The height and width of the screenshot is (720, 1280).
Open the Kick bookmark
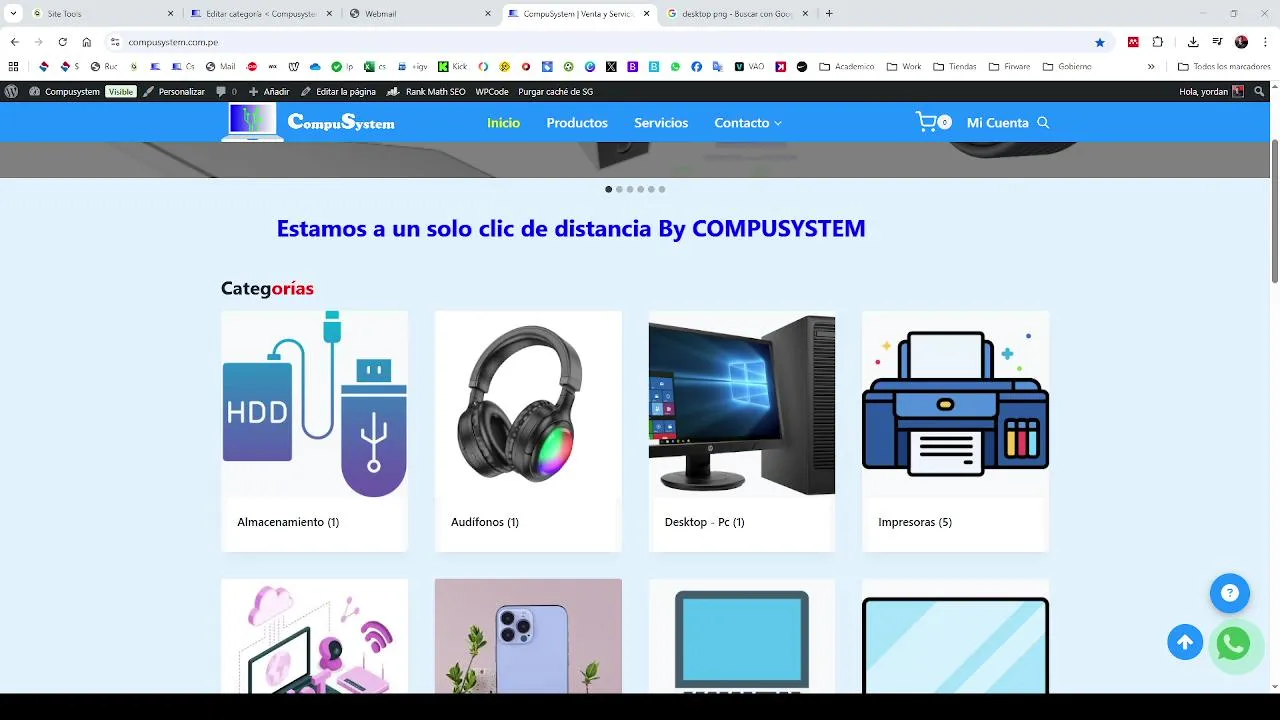coord(452,66)
